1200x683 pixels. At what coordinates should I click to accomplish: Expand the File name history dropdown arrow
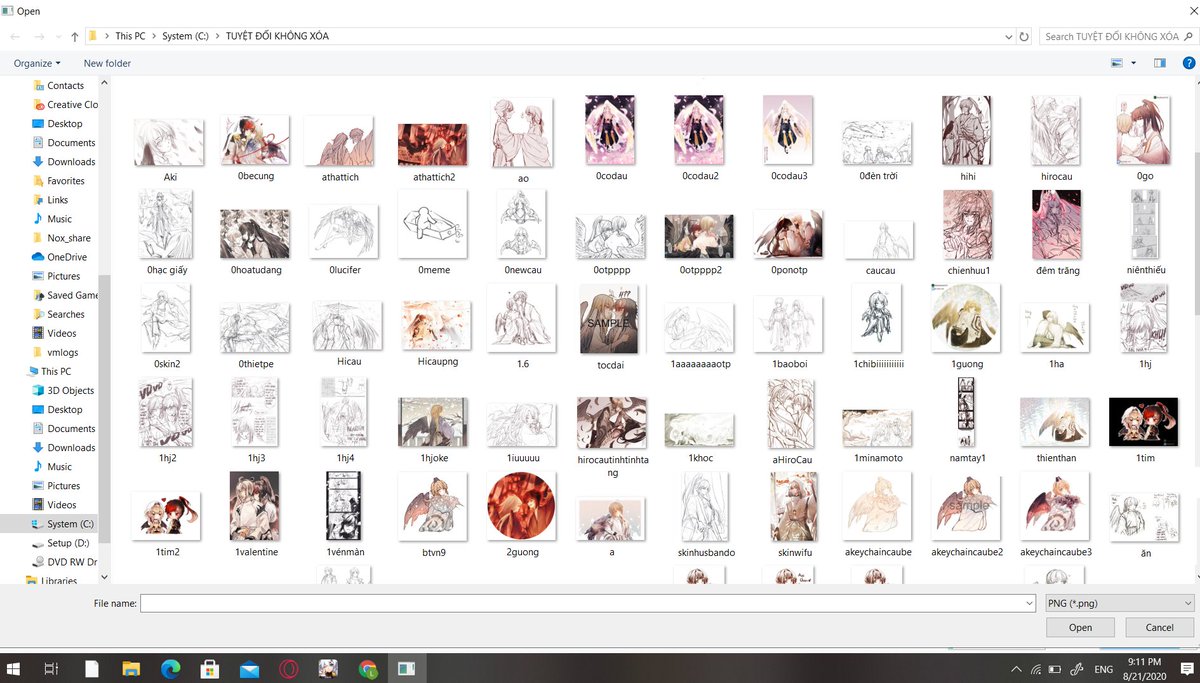pos(1029,603)
